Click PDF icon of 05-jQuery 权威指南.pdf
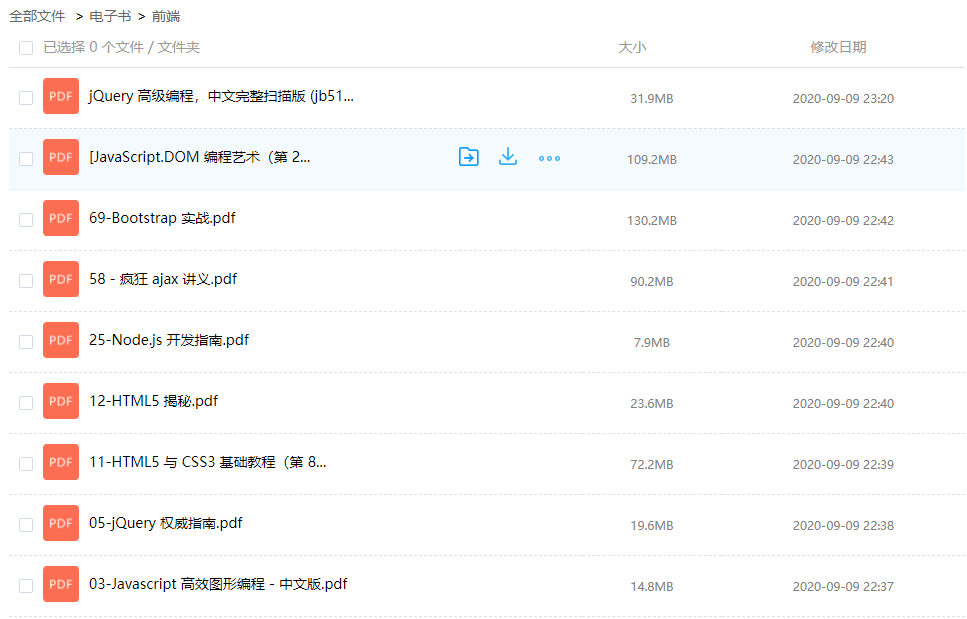Image resolution: width=967 pixels, height=619 pixels. point(60,523)
